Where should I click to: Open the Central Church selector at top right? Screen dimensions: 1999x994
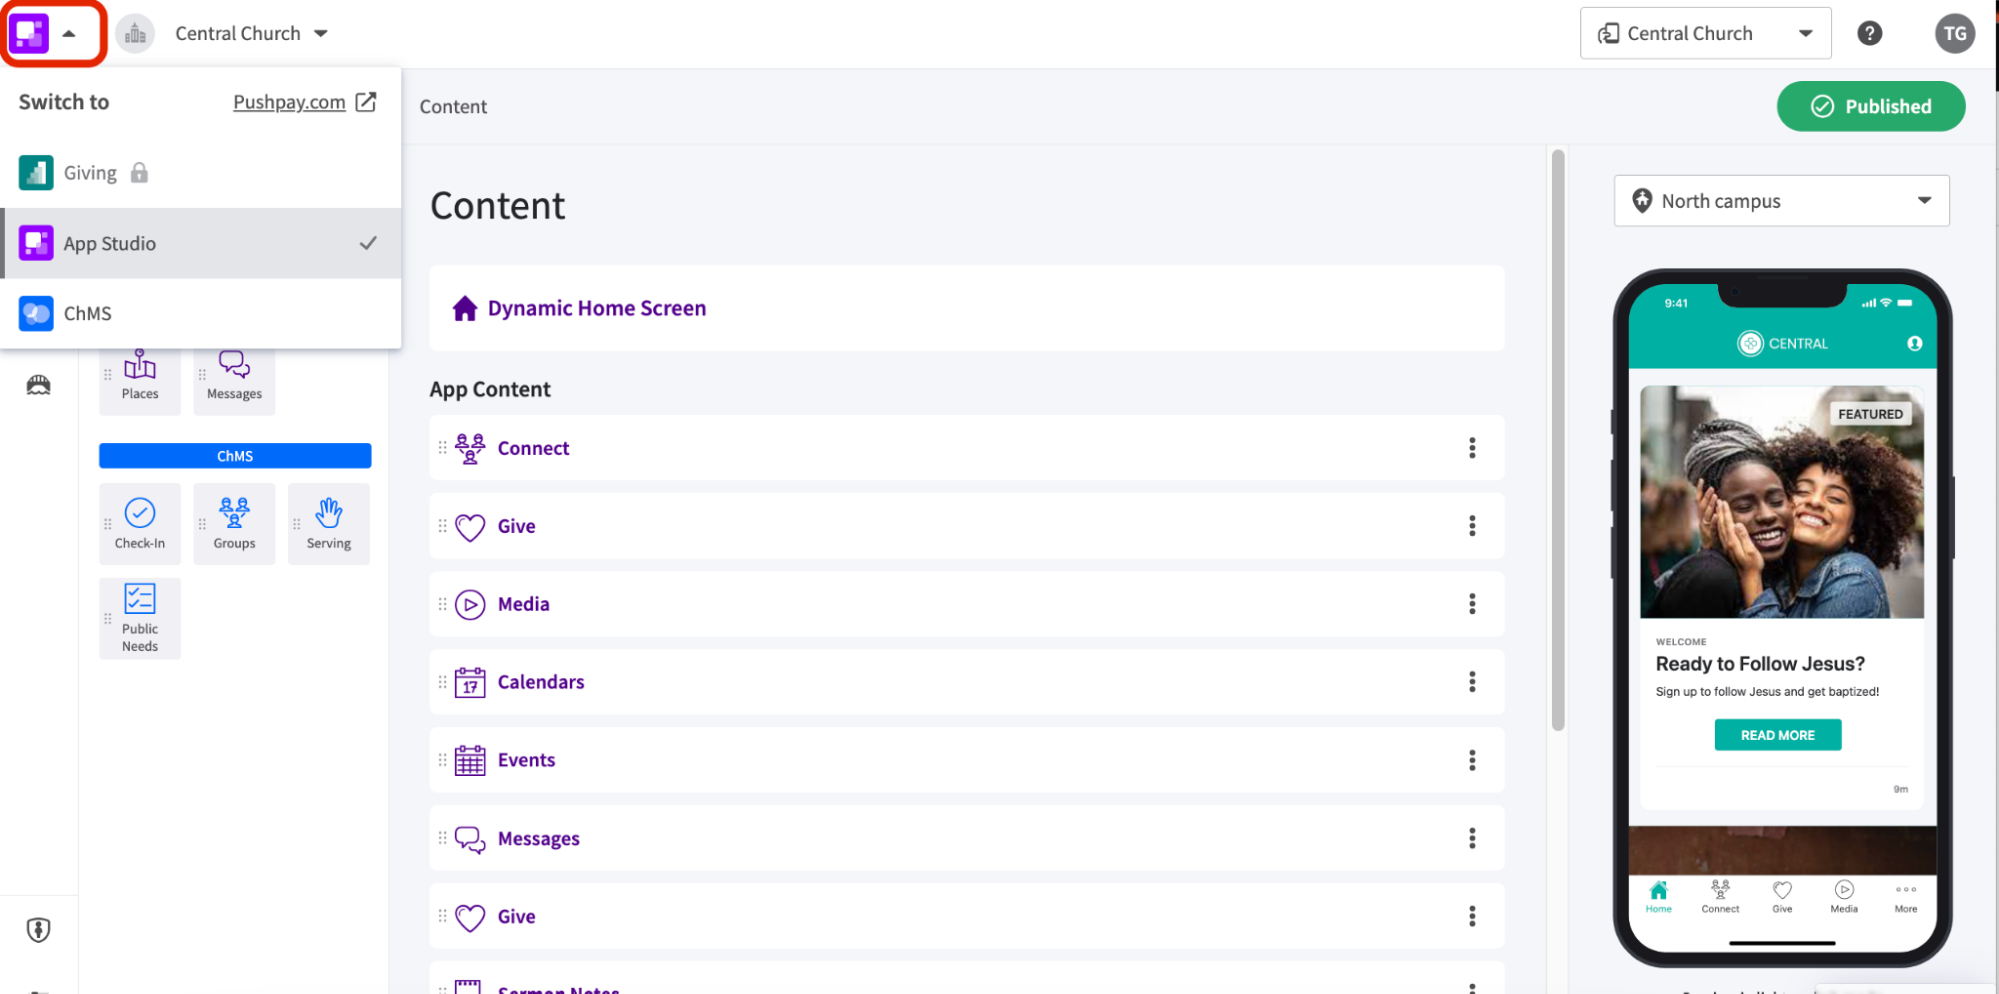point(1705,33)
